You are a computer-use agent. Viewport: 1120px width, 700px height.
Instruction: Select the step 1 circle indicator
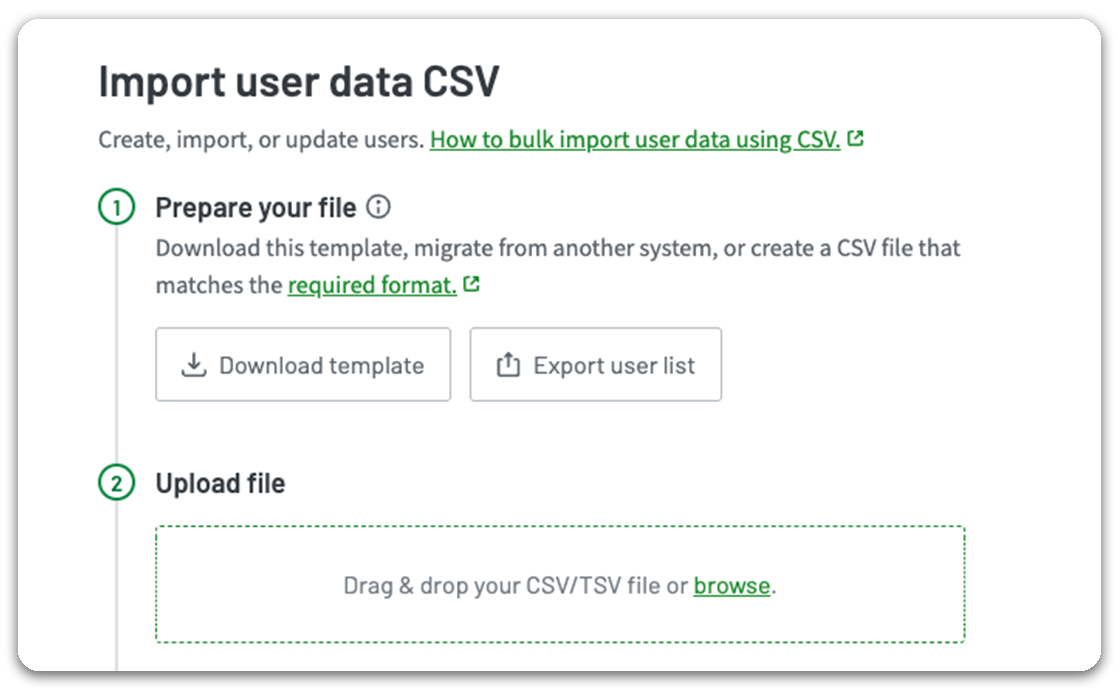pos(116,209)
